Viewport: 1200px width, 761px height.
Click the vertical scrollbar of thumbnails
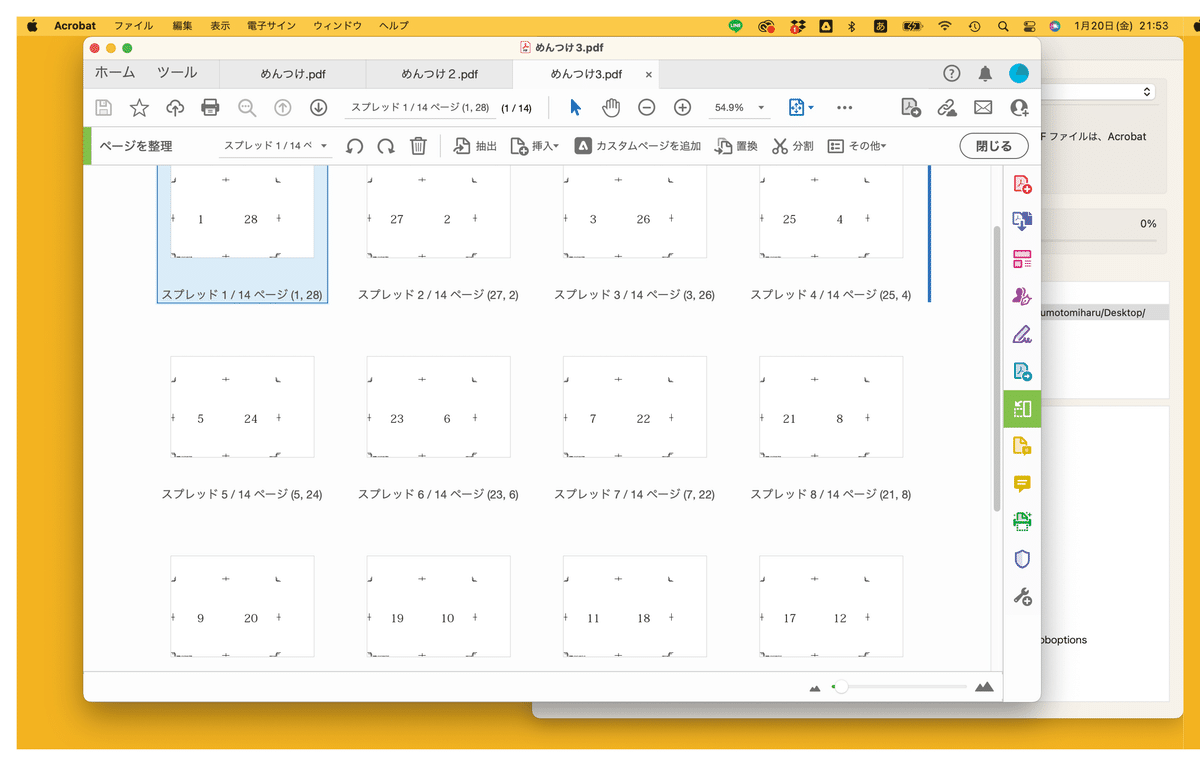(996, 370)
